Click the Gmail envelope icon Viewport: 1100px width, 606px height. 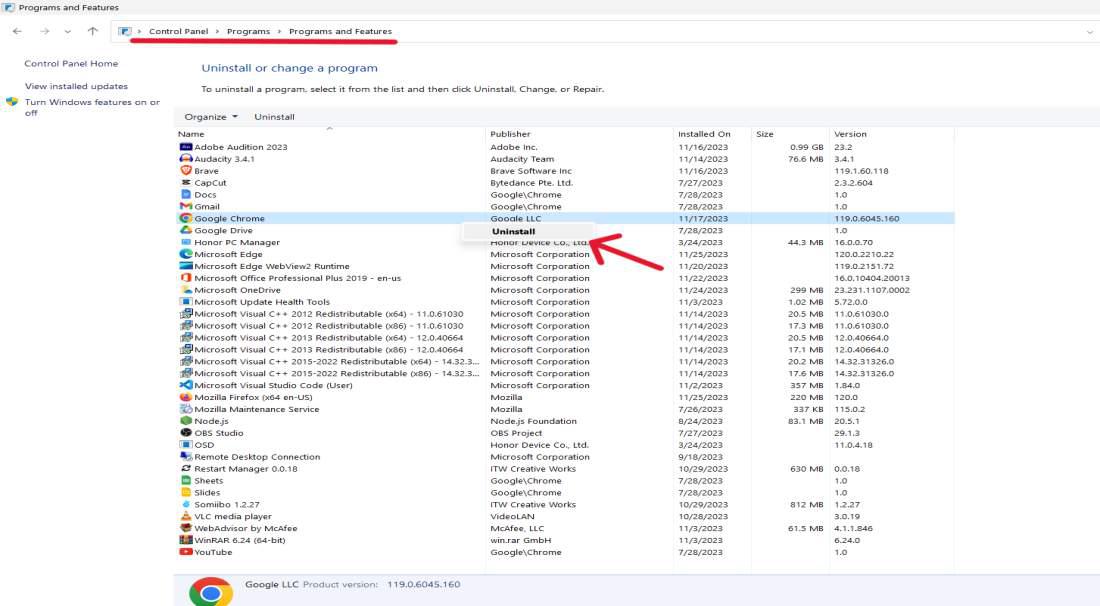[186, 207]
